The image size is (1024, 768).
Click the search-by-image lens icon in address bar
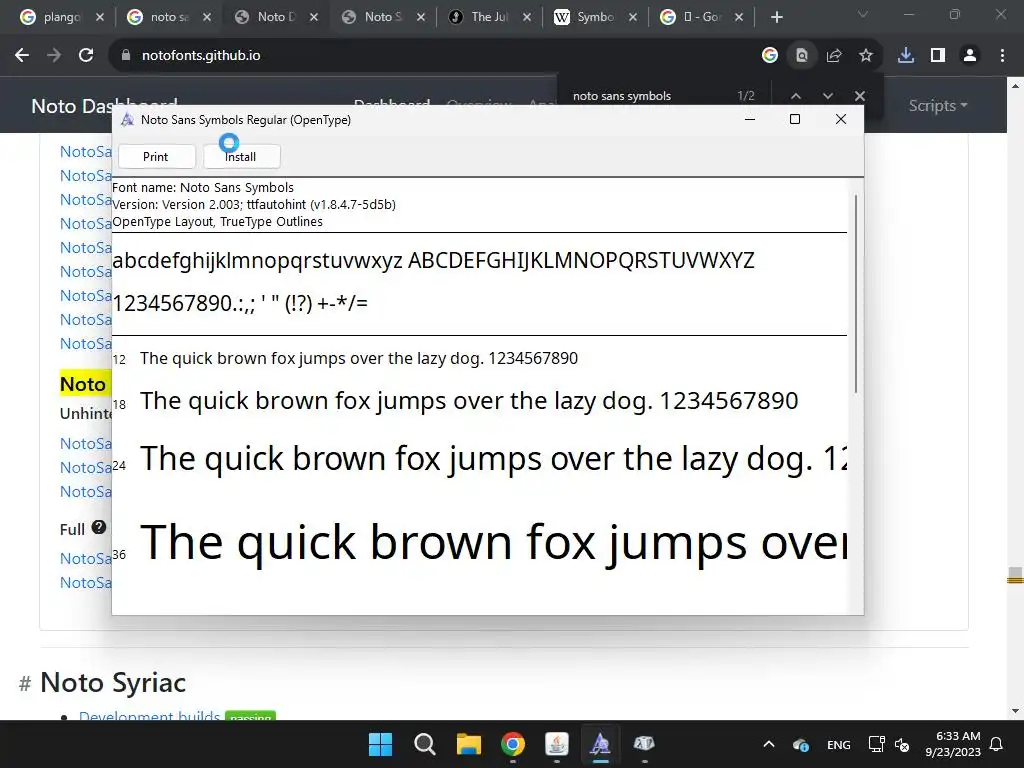coord(802,56)
